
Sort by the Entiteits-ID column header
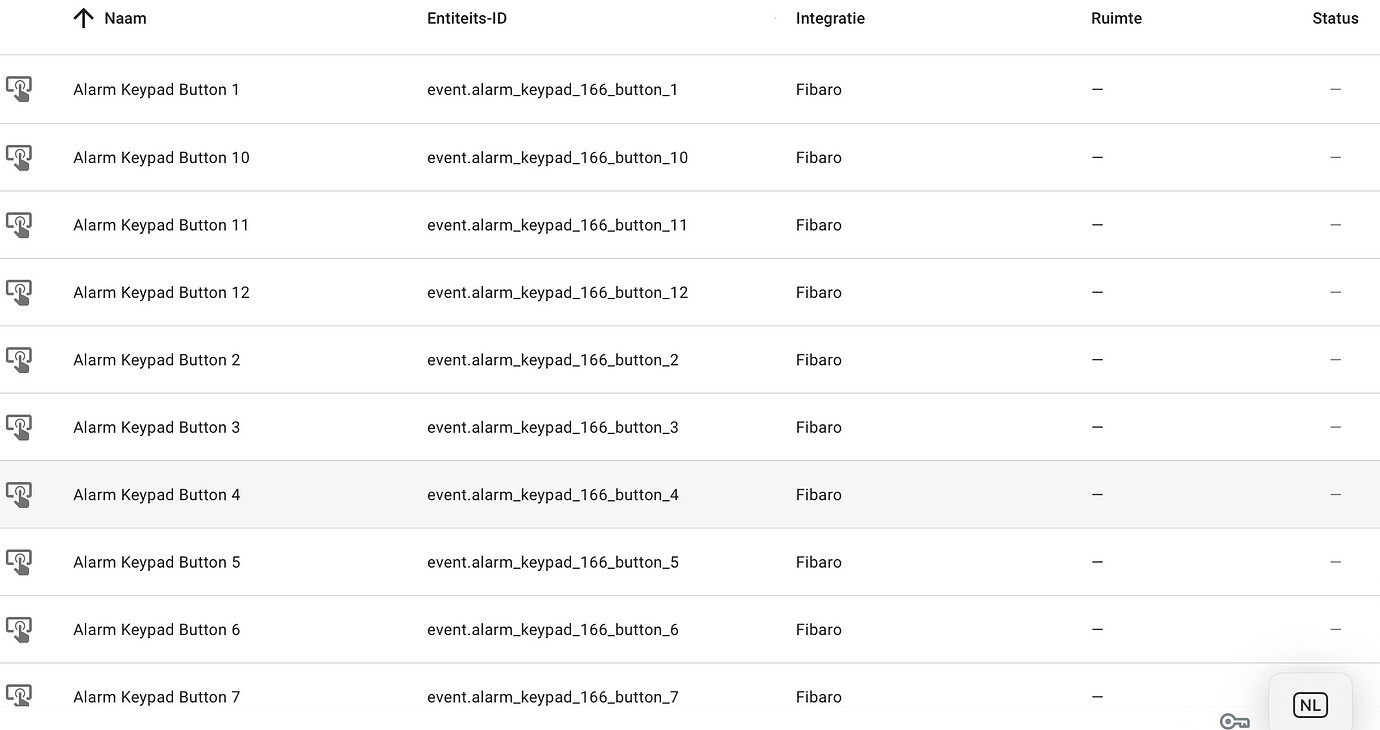(x=467, y=18)
